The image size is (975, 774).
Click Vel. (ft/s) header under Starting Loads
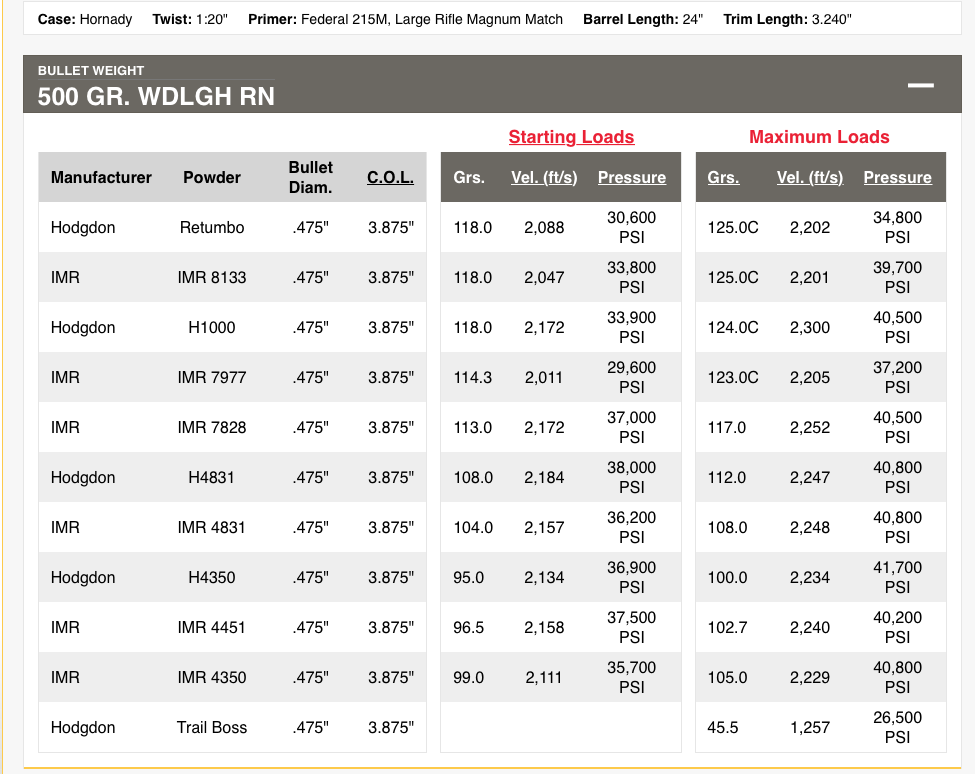click(x=544, y=177)
